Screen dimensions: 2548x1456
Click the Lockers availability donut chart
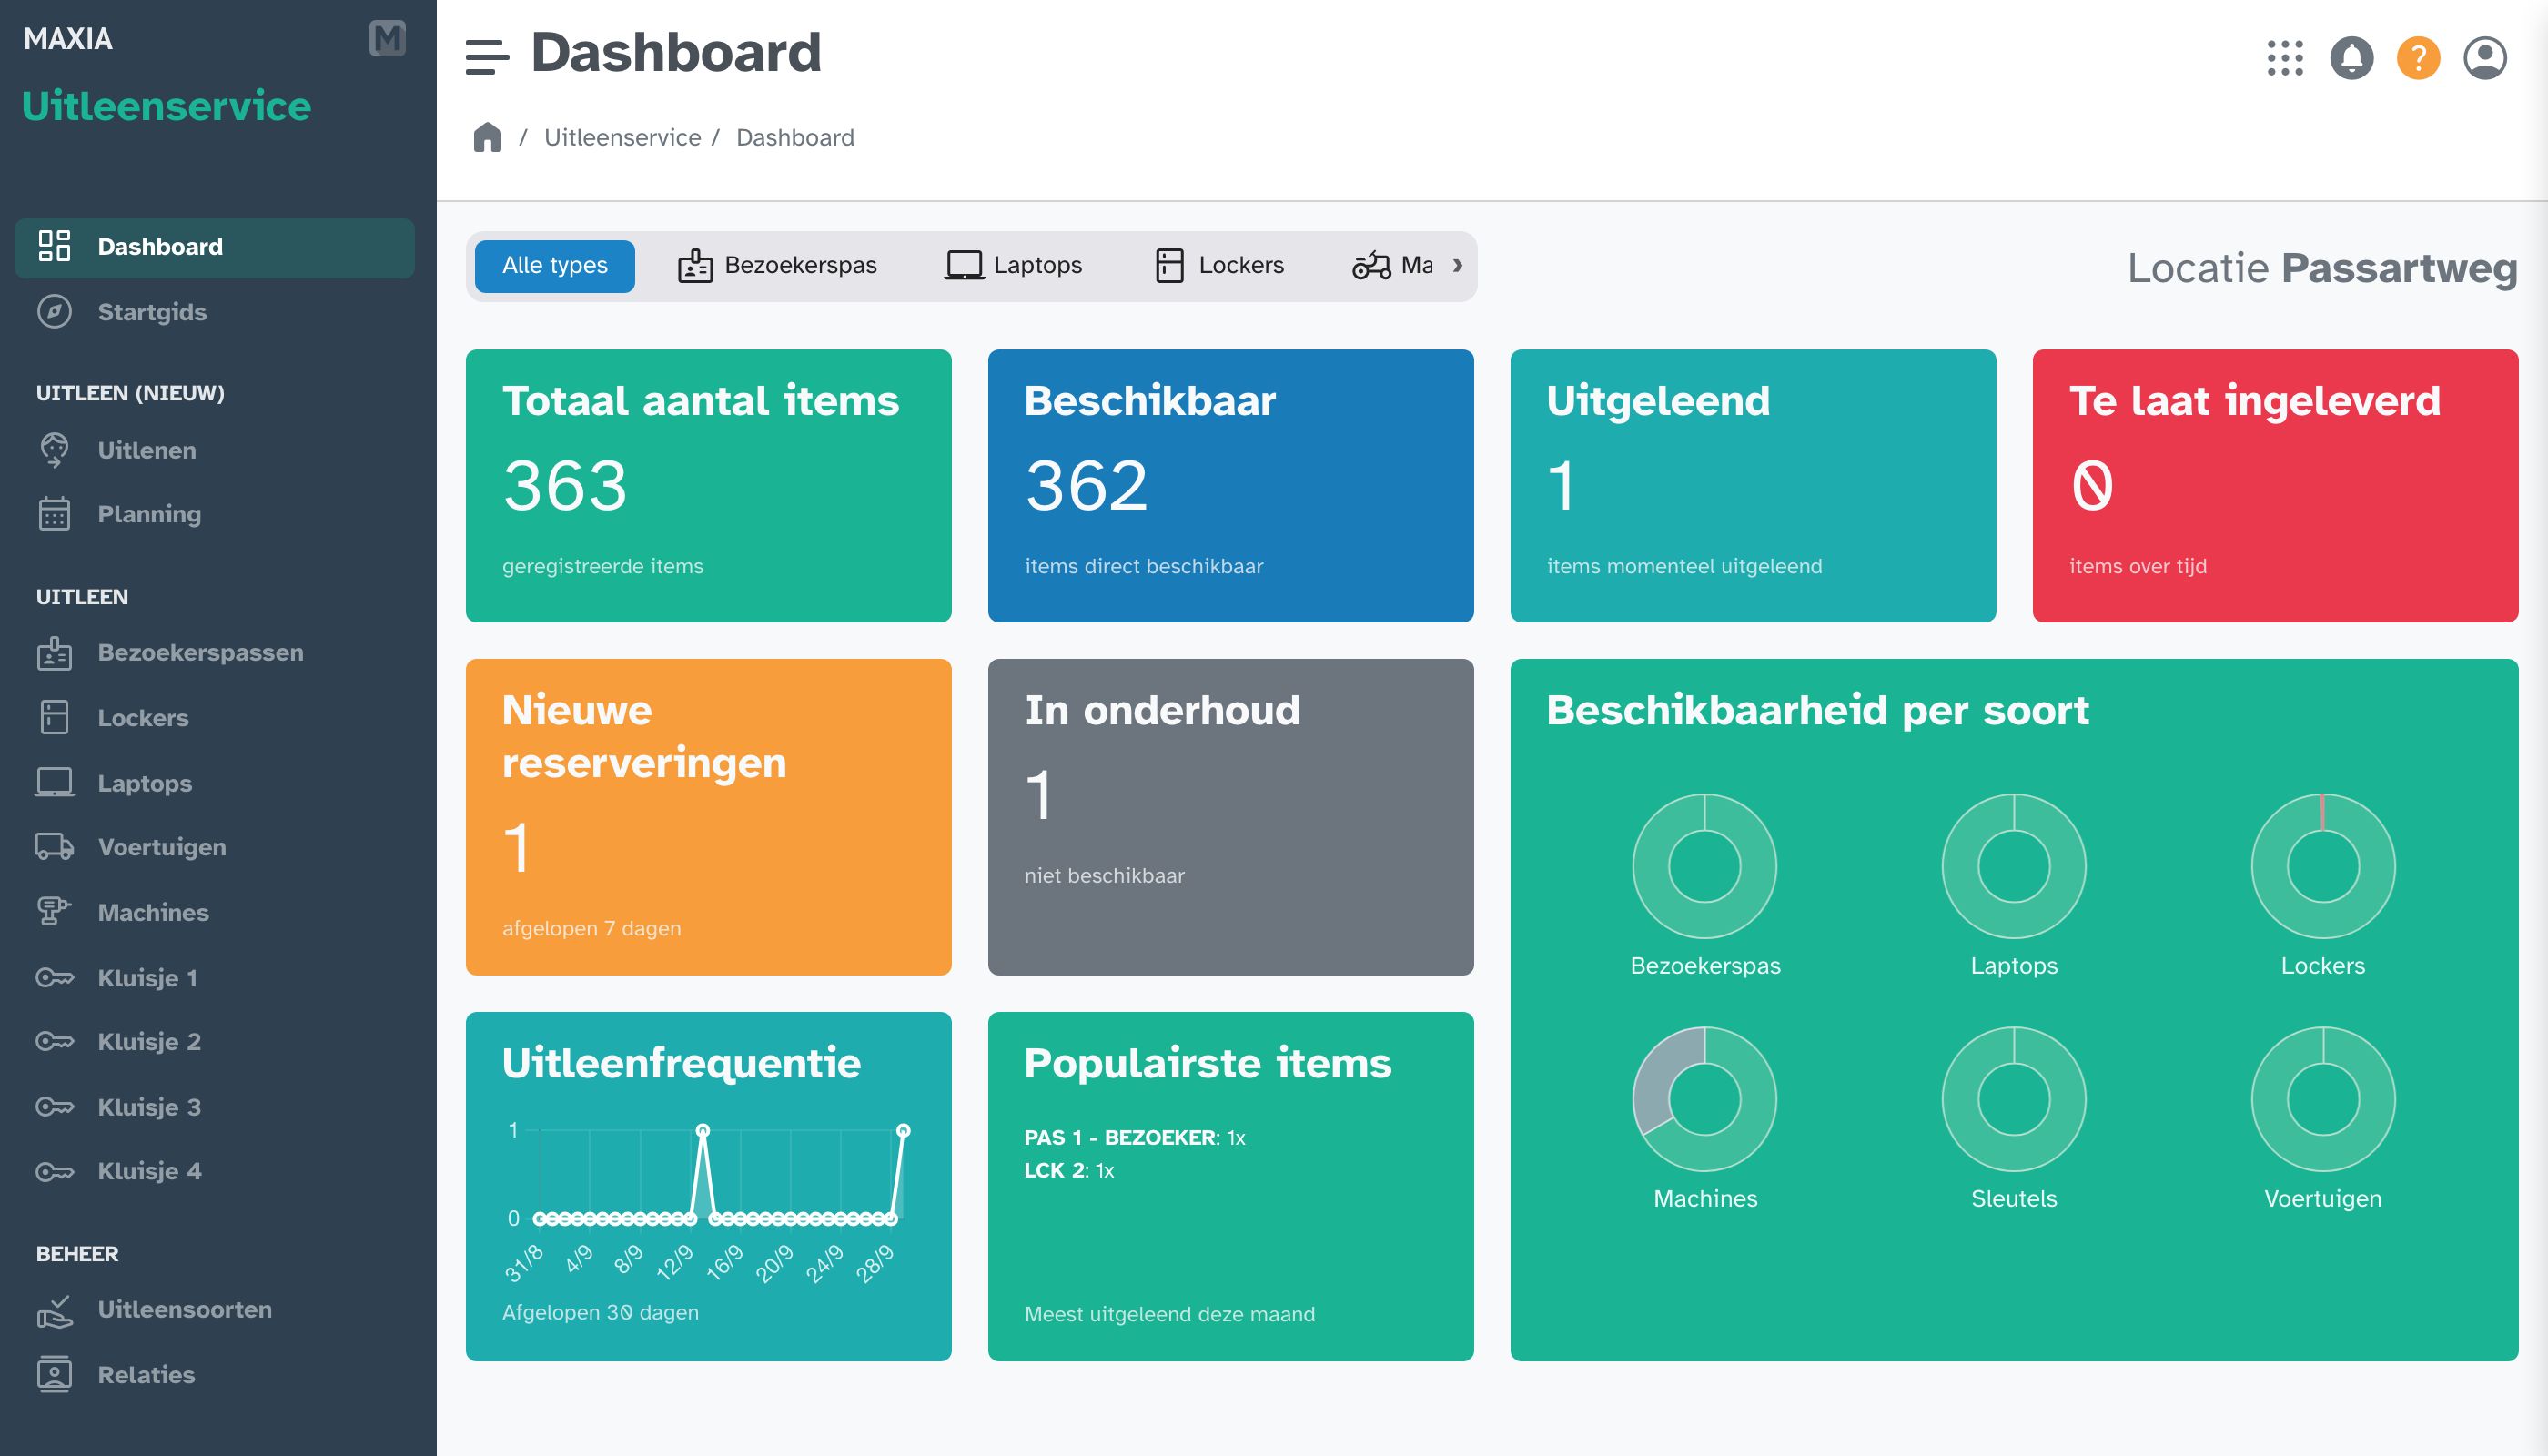pos(2323,866)
